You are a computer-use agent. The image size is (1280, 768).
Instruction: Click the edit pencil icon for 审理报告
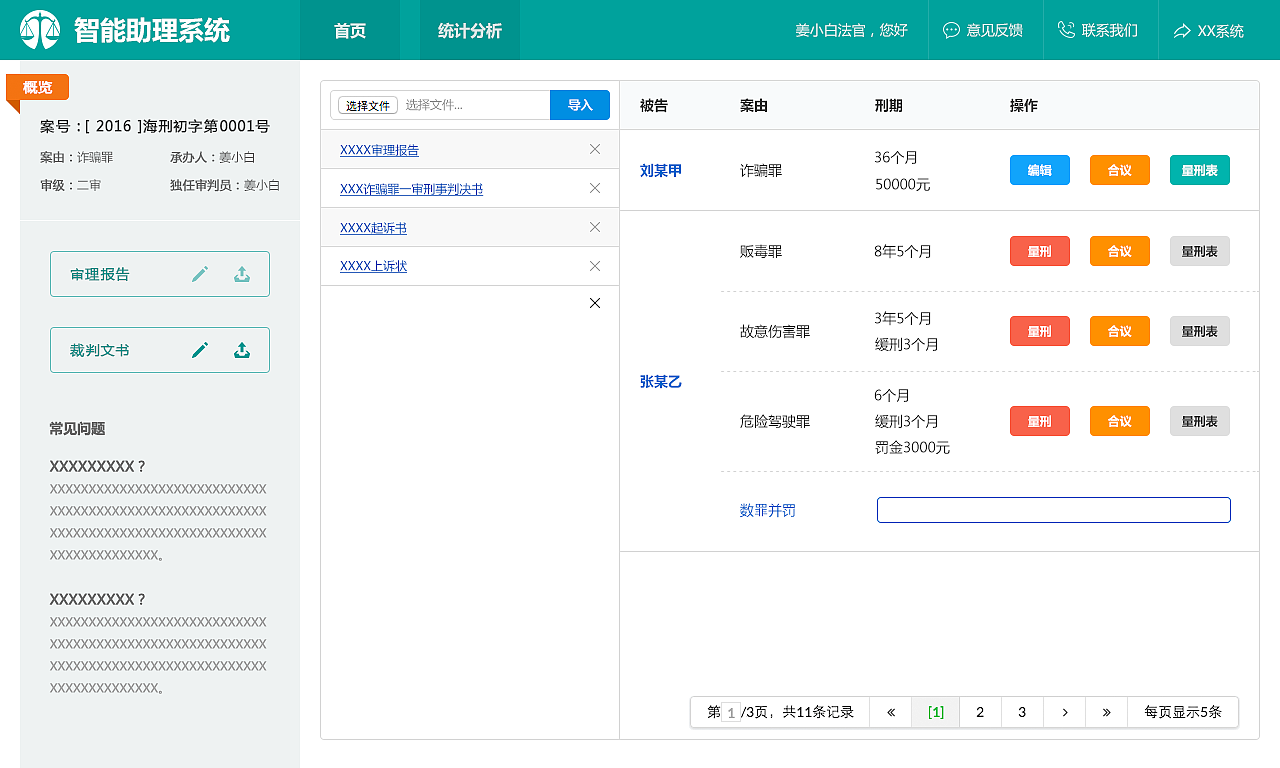click(x=200, y=274)
